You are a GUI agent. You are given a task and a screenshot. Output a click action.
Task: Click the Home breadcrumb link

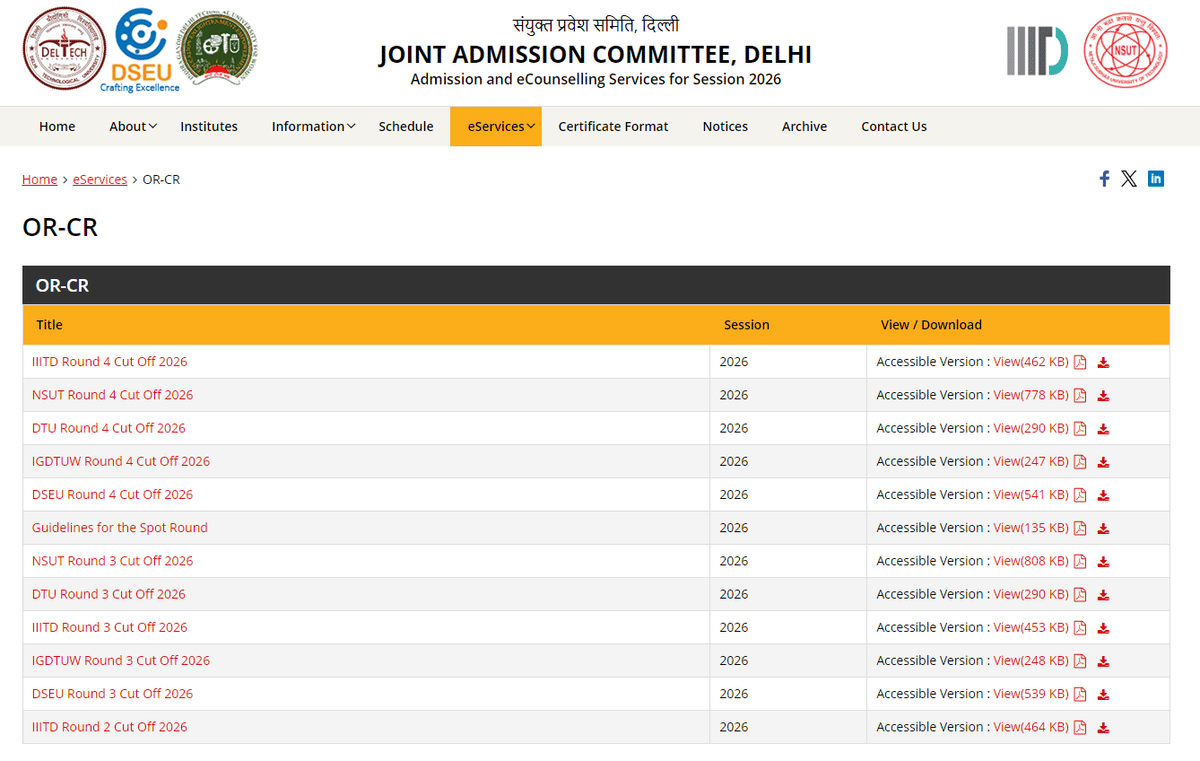pyautogui.click(x=40, y=179)
